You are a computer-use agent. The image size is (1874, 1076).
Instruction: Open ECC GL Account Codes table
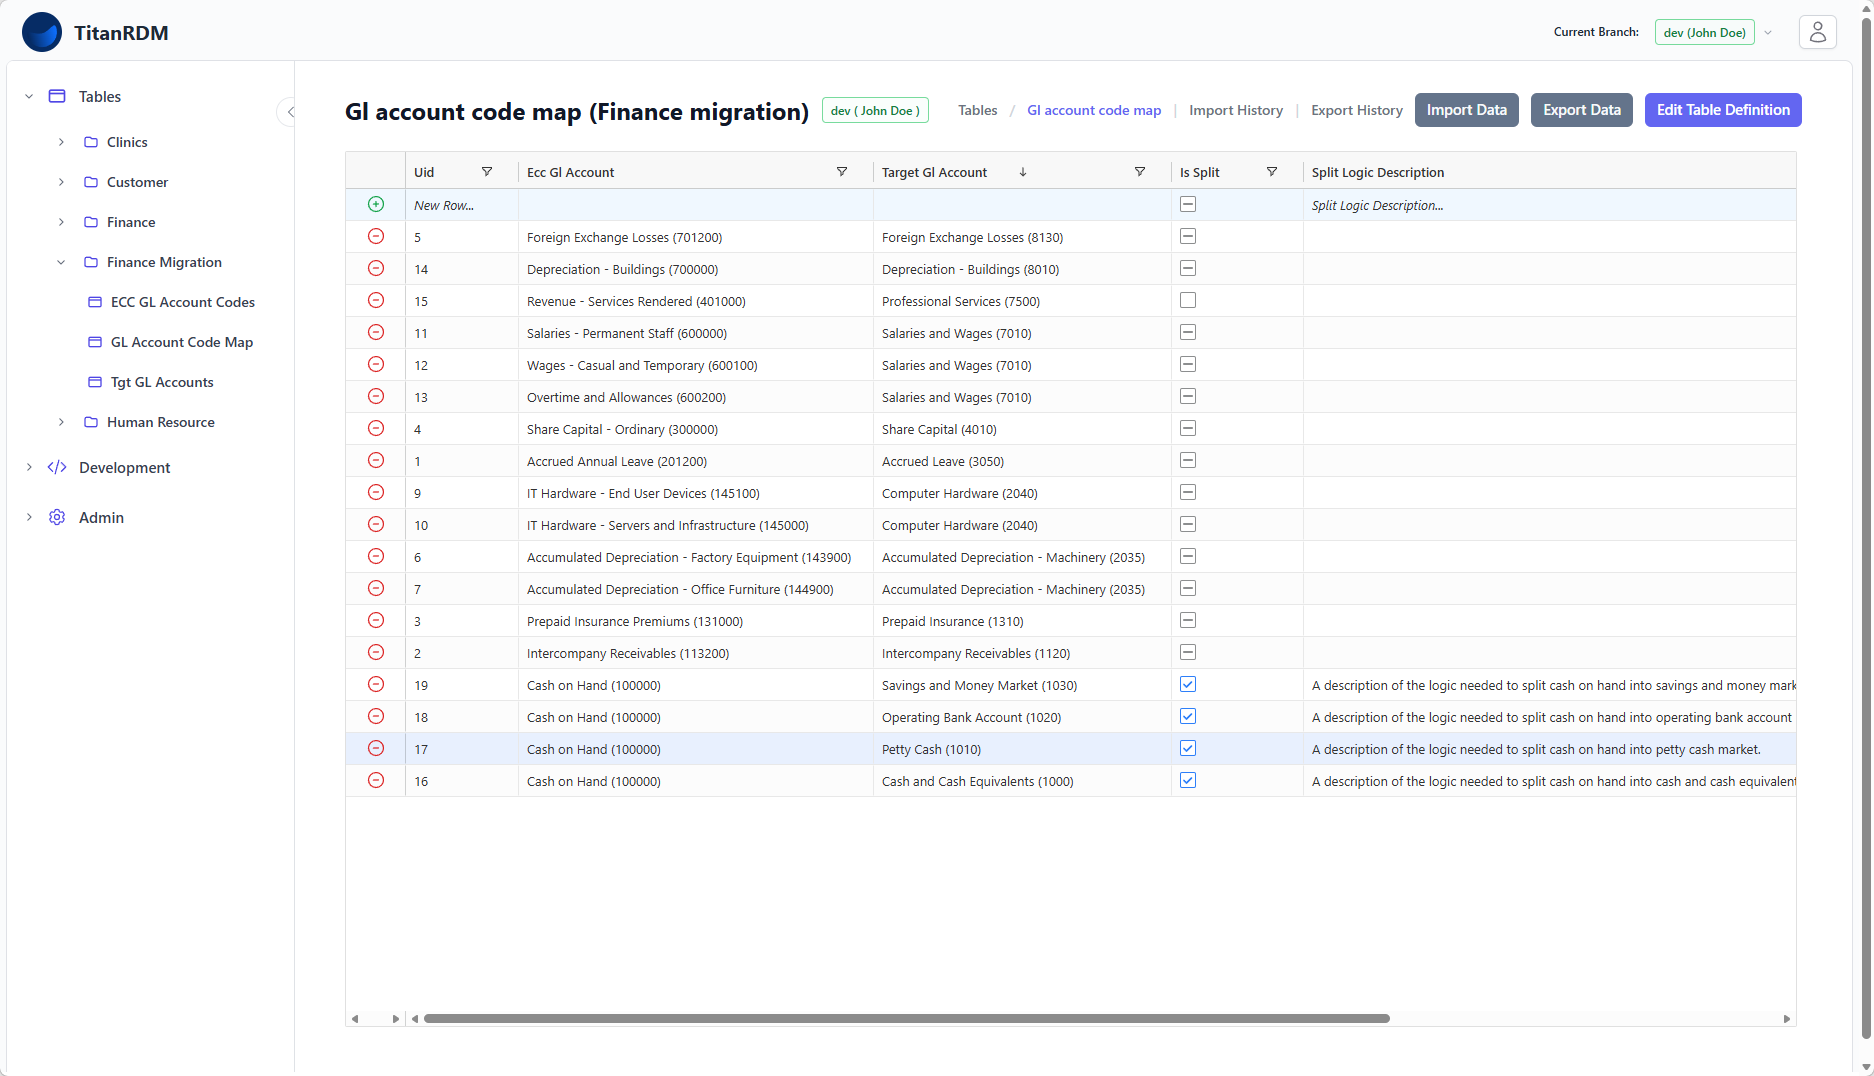182,302
